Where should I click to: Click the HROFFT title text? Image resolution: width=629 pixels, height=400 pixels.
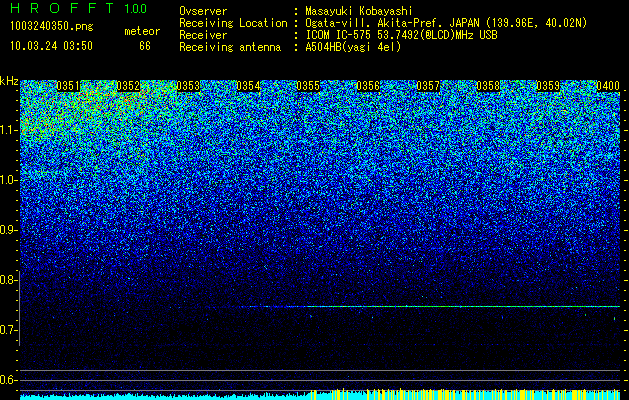62,8
